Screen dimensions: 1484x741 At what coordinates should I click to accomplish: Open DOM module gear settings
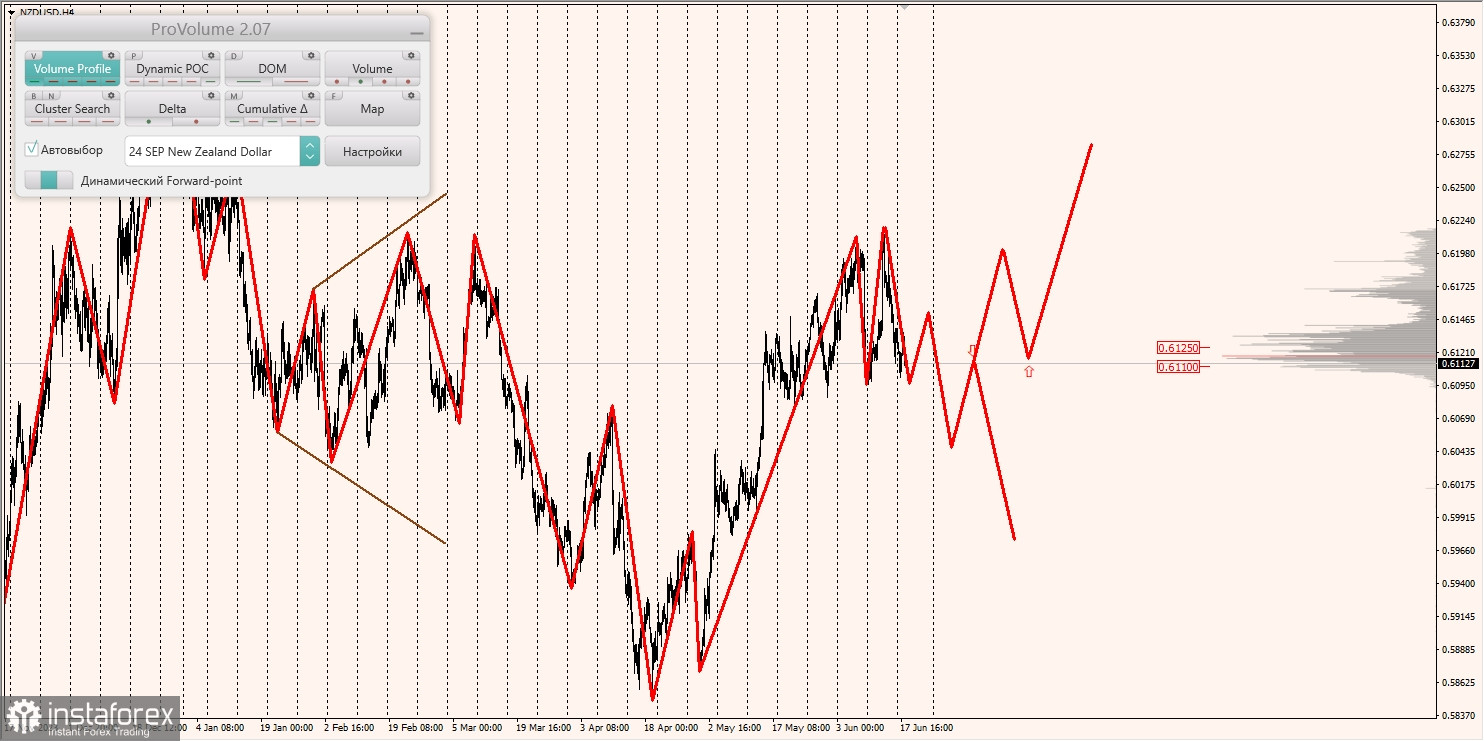pos(311,55)
